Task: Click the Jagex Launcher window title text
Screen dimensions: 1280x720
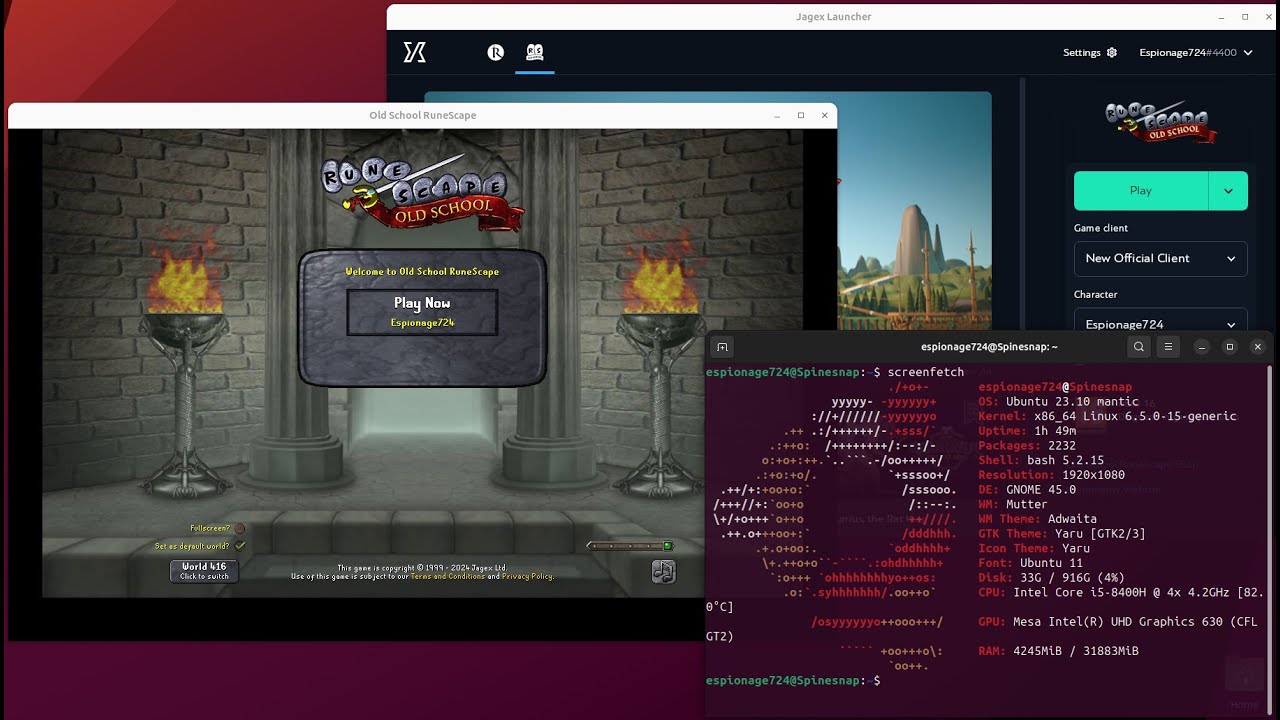Action: pos(835,17)
